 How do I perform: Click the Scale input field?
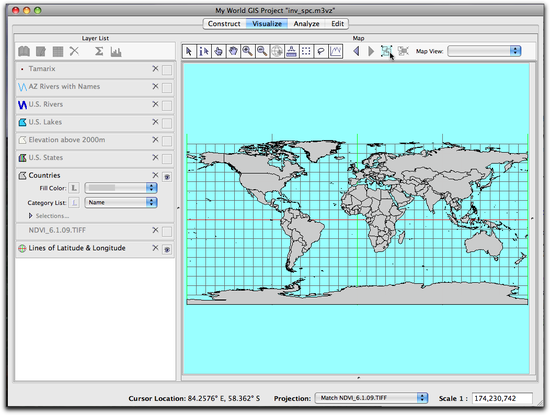pyautogui.click(x=502, y=398)
